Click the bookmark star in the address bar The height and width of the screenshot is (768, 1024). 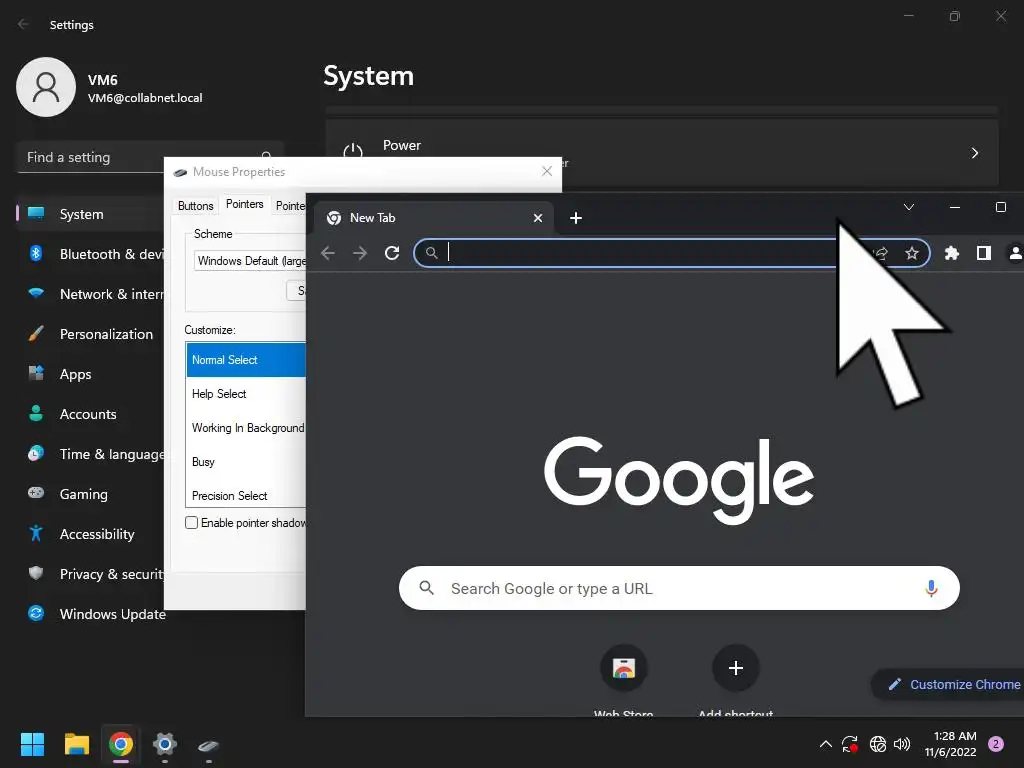[x=912, y=253]
